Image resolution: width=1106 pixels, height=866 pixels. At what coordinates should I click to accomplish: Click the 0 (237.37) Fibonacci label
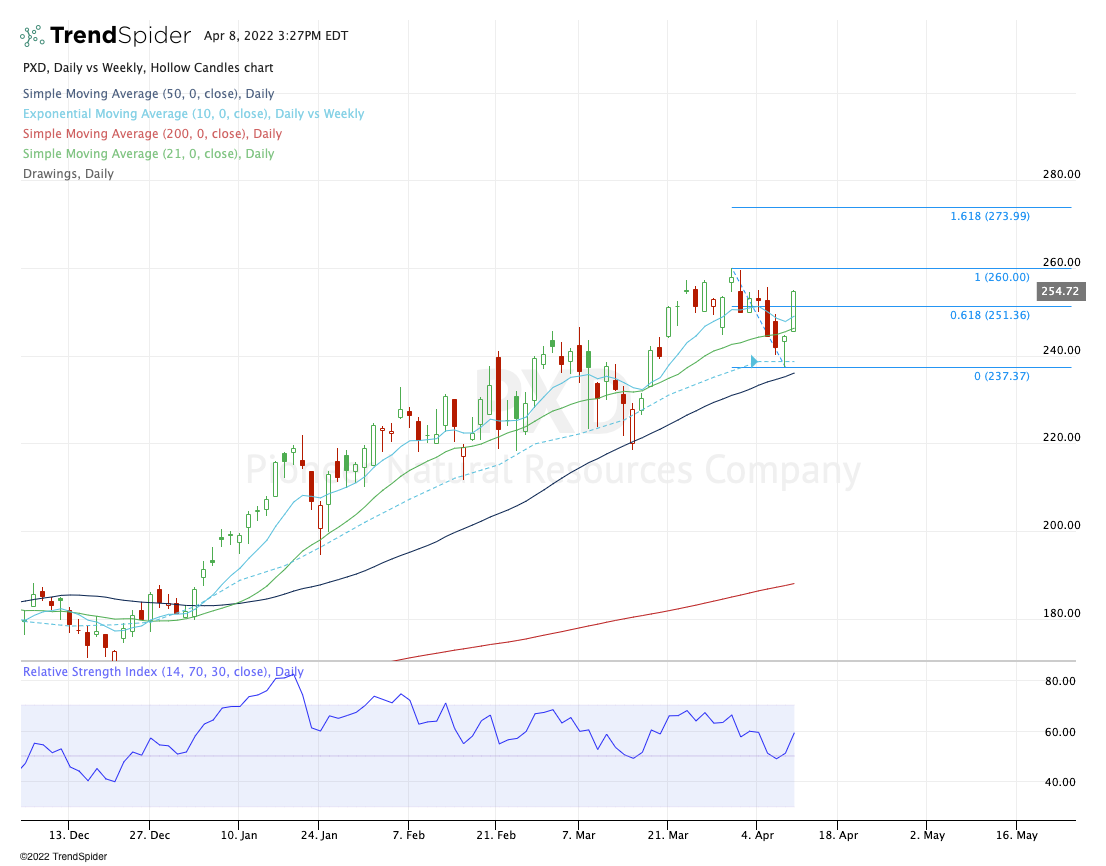point(1002,376)
